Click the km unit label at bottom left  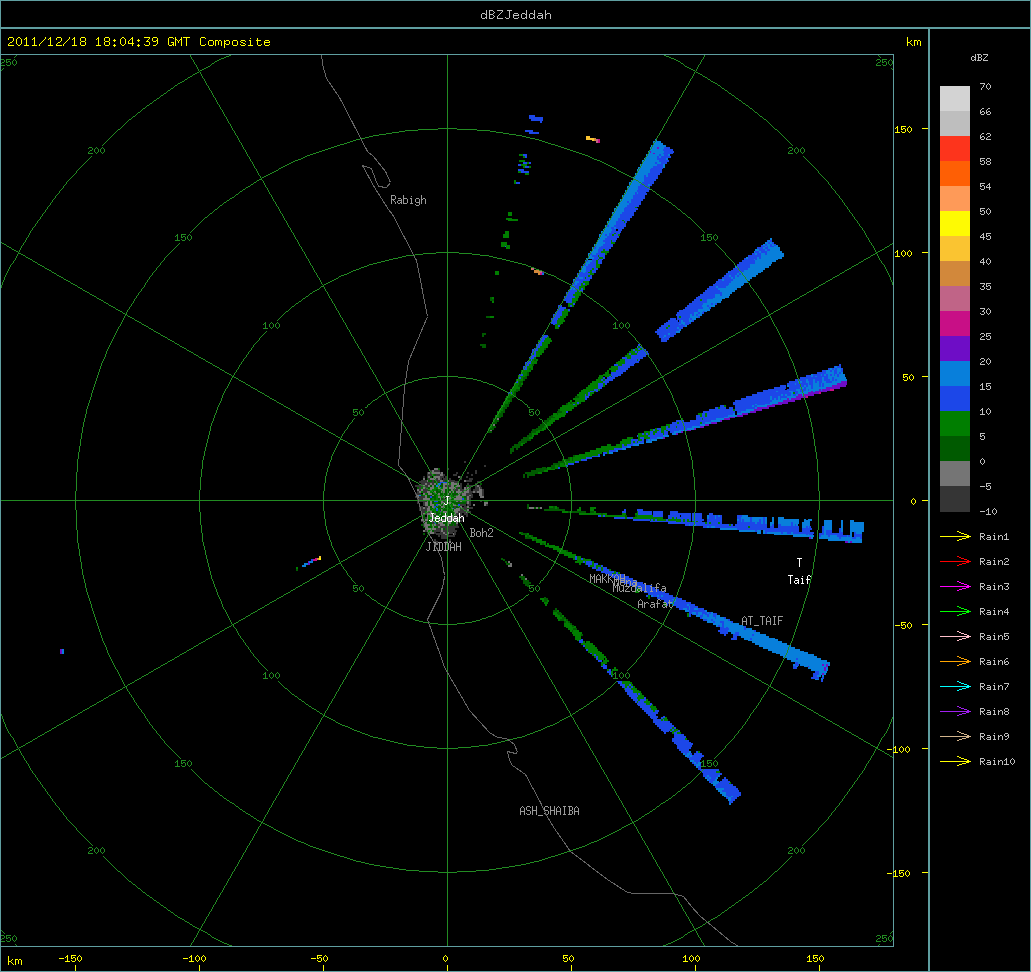coord(14,961)
